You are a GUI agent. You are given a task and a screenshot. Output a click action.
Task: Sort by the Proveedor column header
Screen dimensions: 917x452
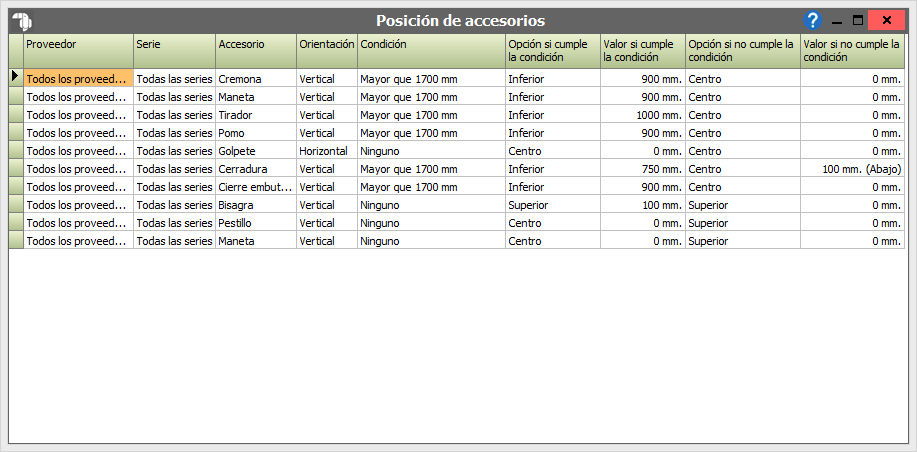pyautogui.click(x=78, y=51)
